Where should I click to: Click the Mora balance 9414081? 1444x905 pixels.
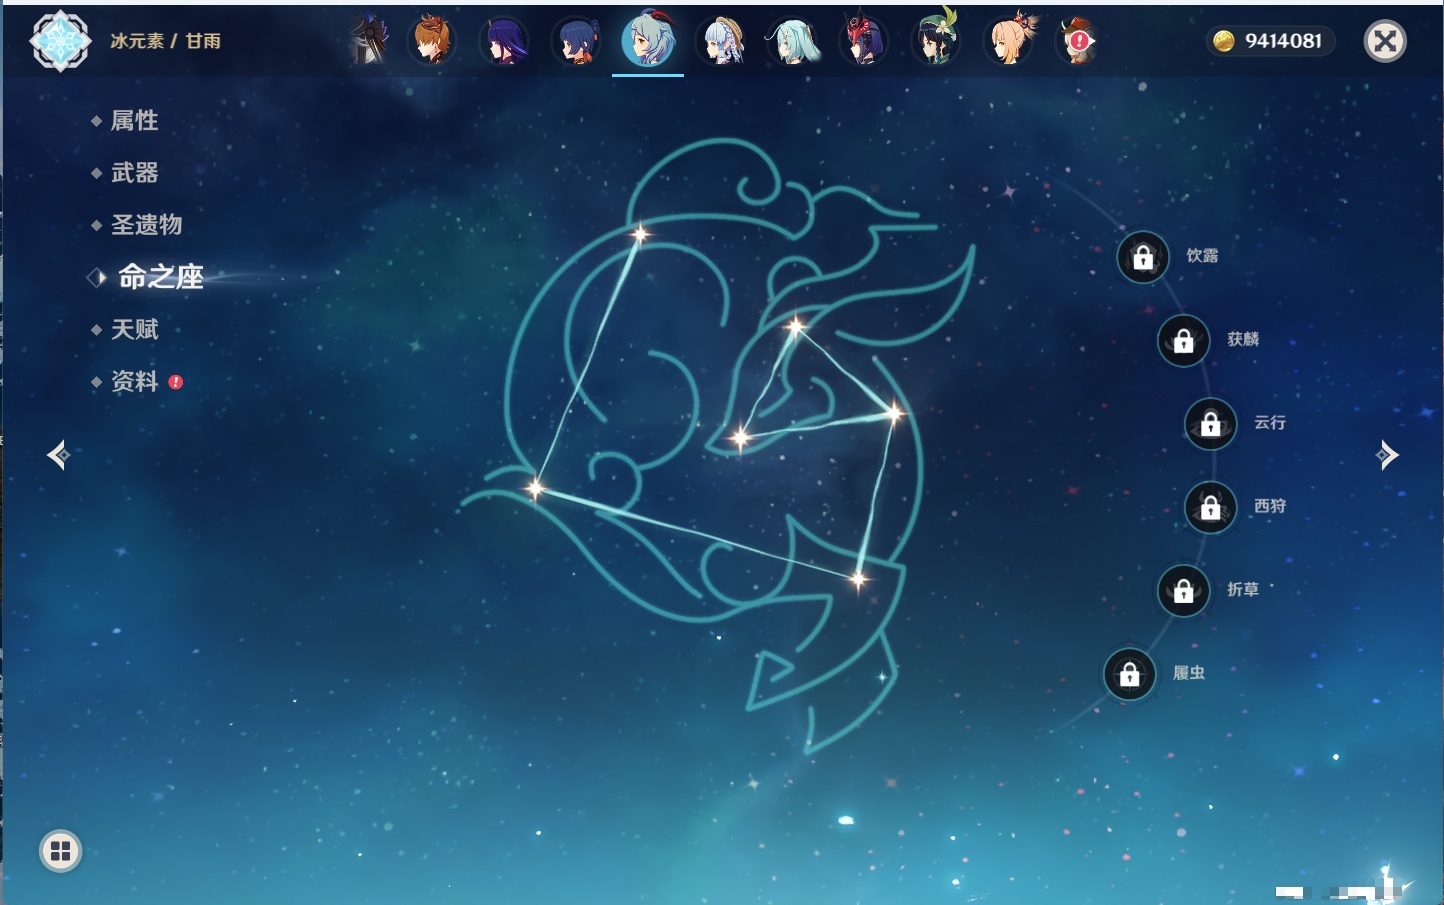[x=1270, y=41]
